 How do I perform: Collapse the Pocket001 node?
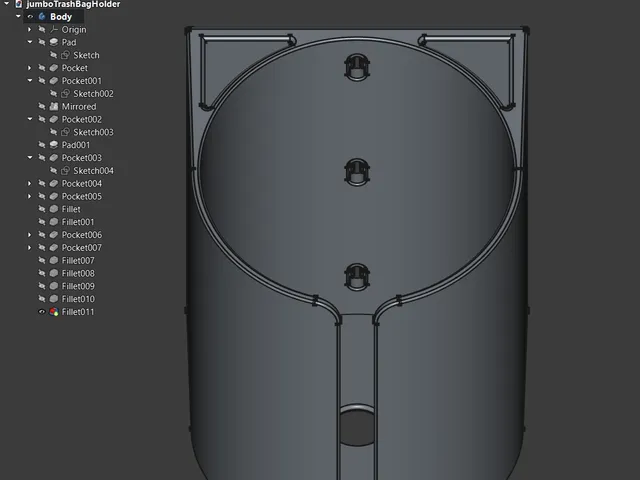coord(30,80)
